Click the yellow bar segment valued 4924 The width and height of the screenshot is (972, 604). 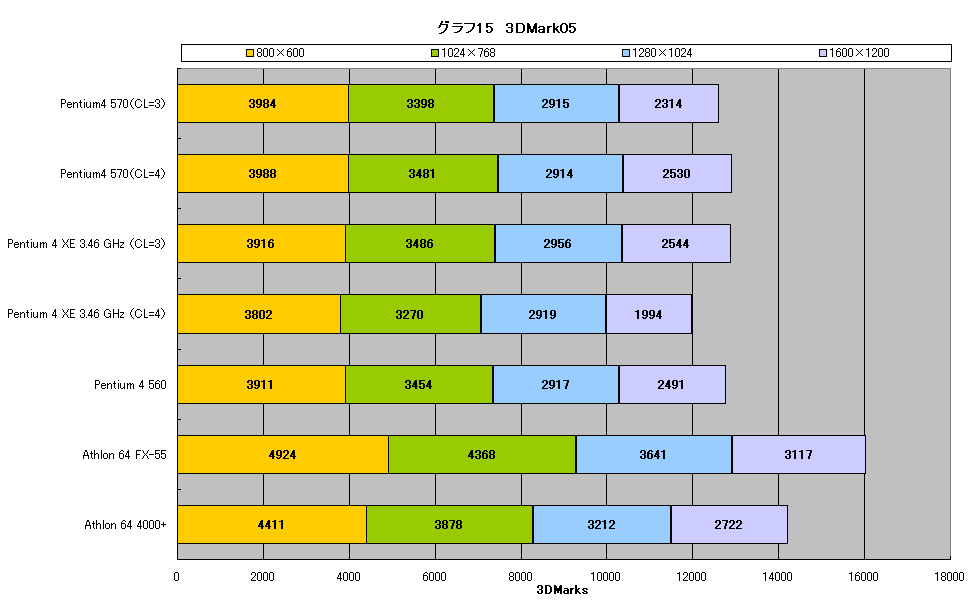pos(283,455)
